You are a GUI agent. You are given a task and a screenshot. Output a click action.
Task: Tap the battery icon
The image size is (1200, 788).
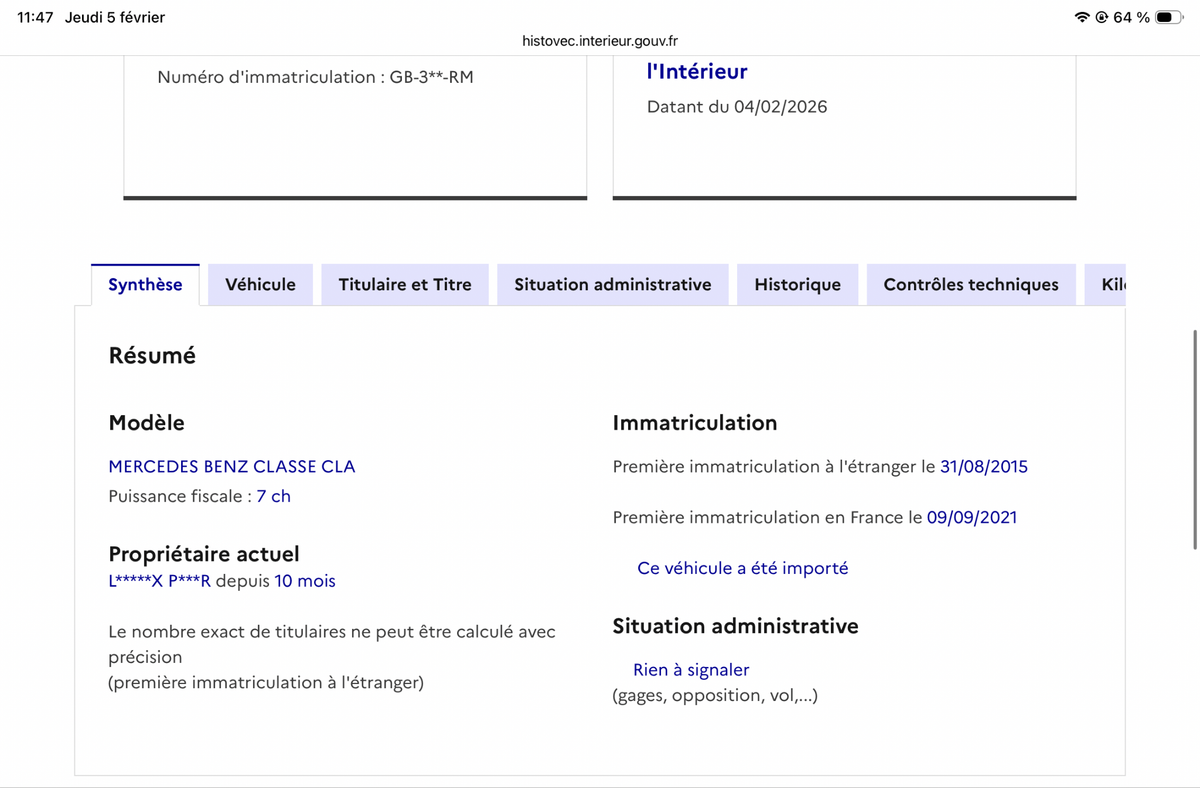click(1168, 17)
